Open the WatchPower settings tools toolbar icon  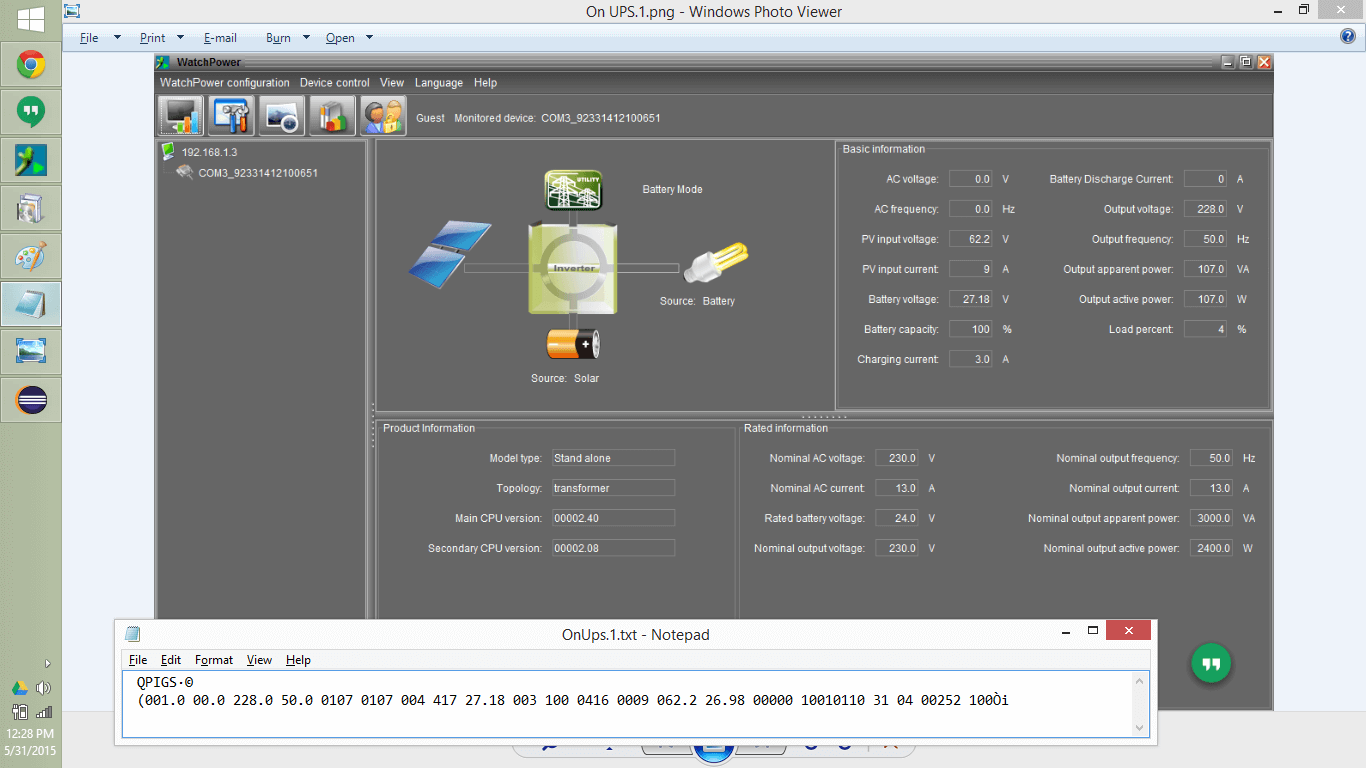231,116
